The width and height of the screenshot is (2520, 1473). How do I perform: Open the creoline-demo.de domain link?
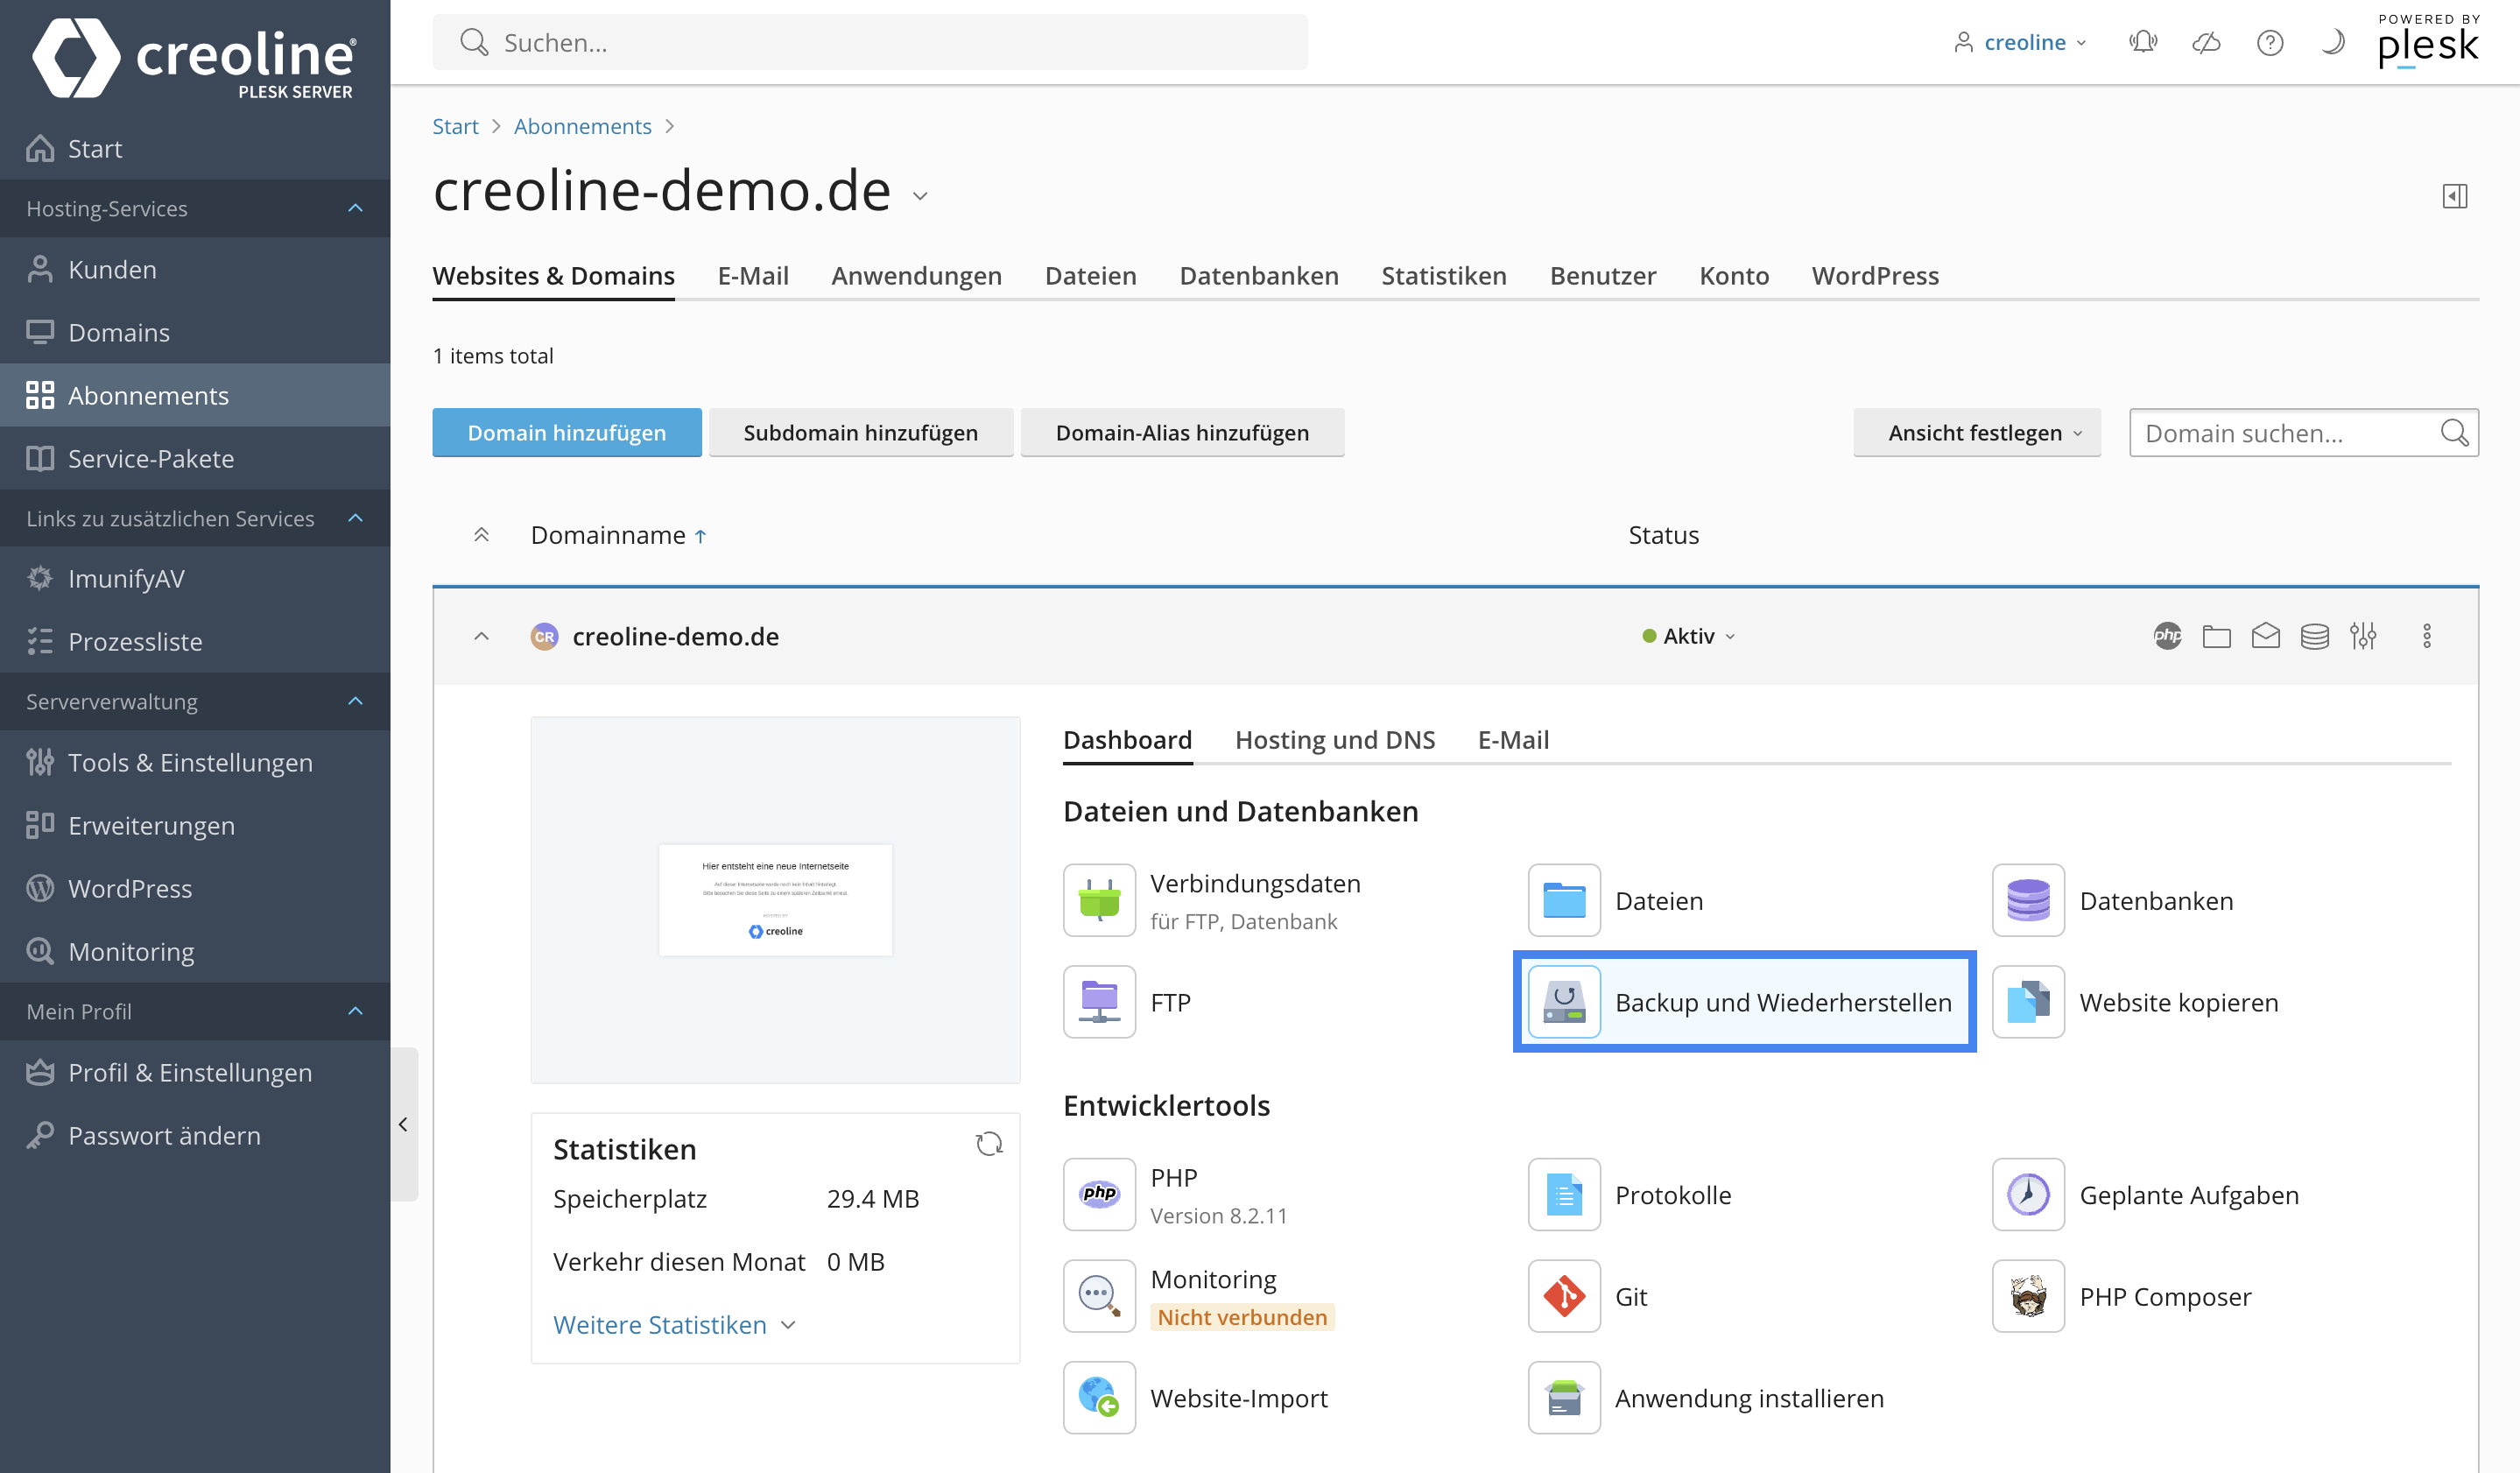[x=675, y=636]
